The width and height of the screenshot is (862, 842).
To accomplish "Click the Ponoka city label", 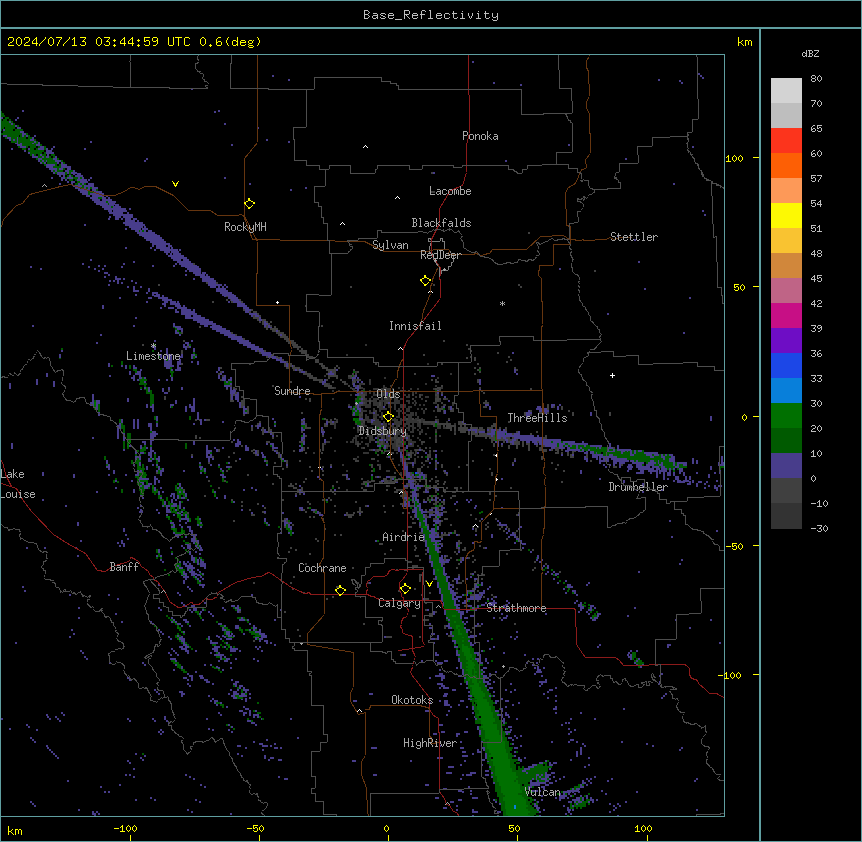I will [480, 136].
